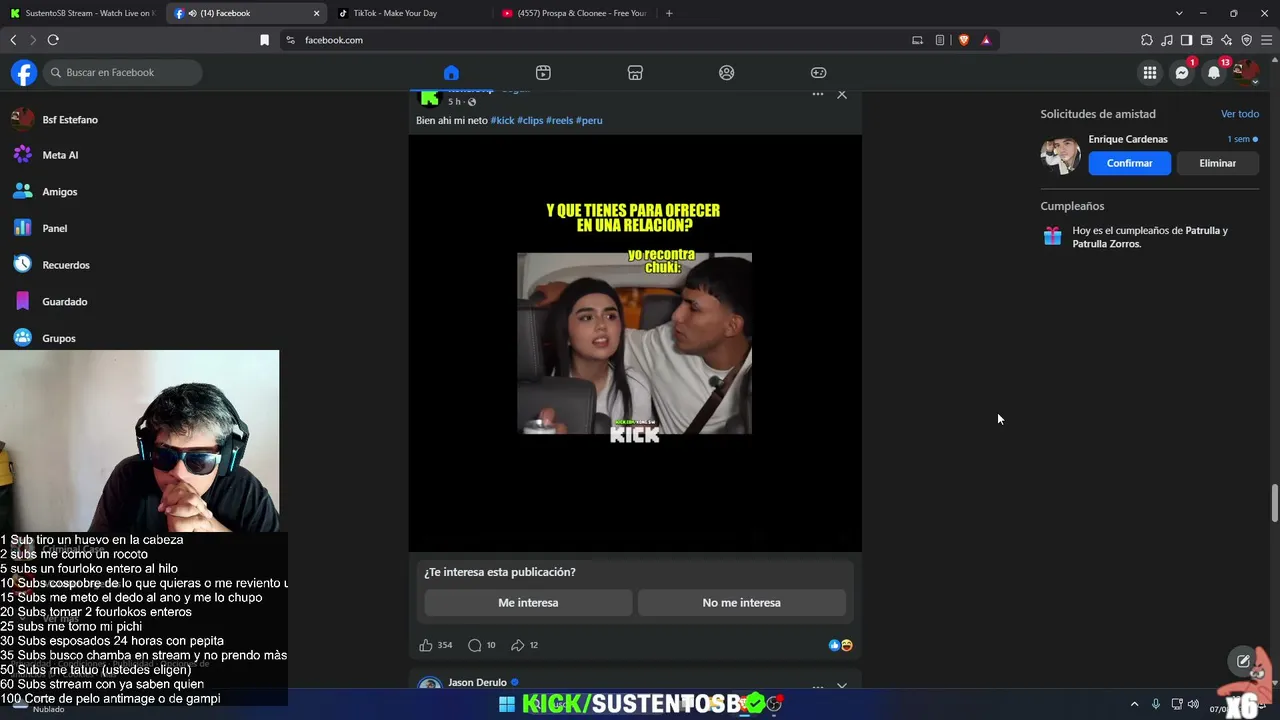The width and height of the screenshot is (1280, 720).
Task: Open Patrulla's birthday profile link
Action: pyautogui.click(x=1203, y=230)
